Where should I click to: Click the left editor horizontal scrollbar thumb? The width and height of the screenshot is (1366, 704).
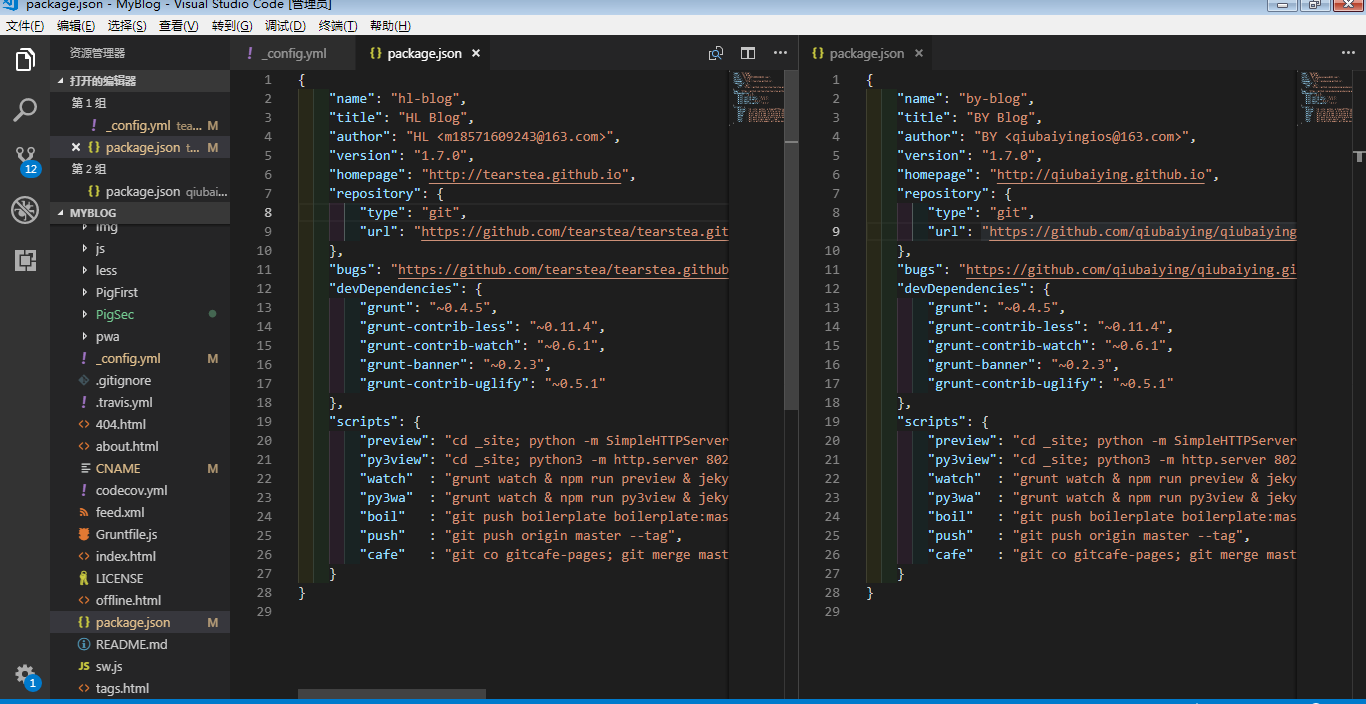click(392, 694)
